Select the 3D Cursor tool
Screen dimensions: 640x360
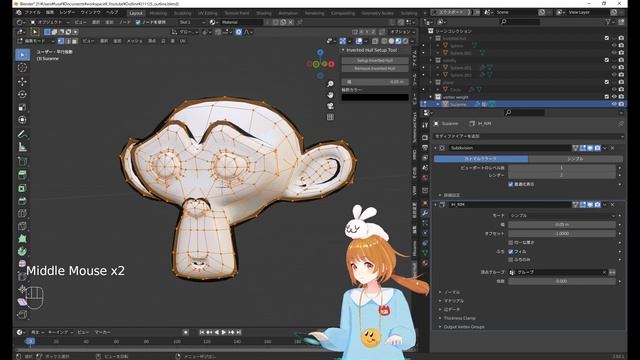22,68
